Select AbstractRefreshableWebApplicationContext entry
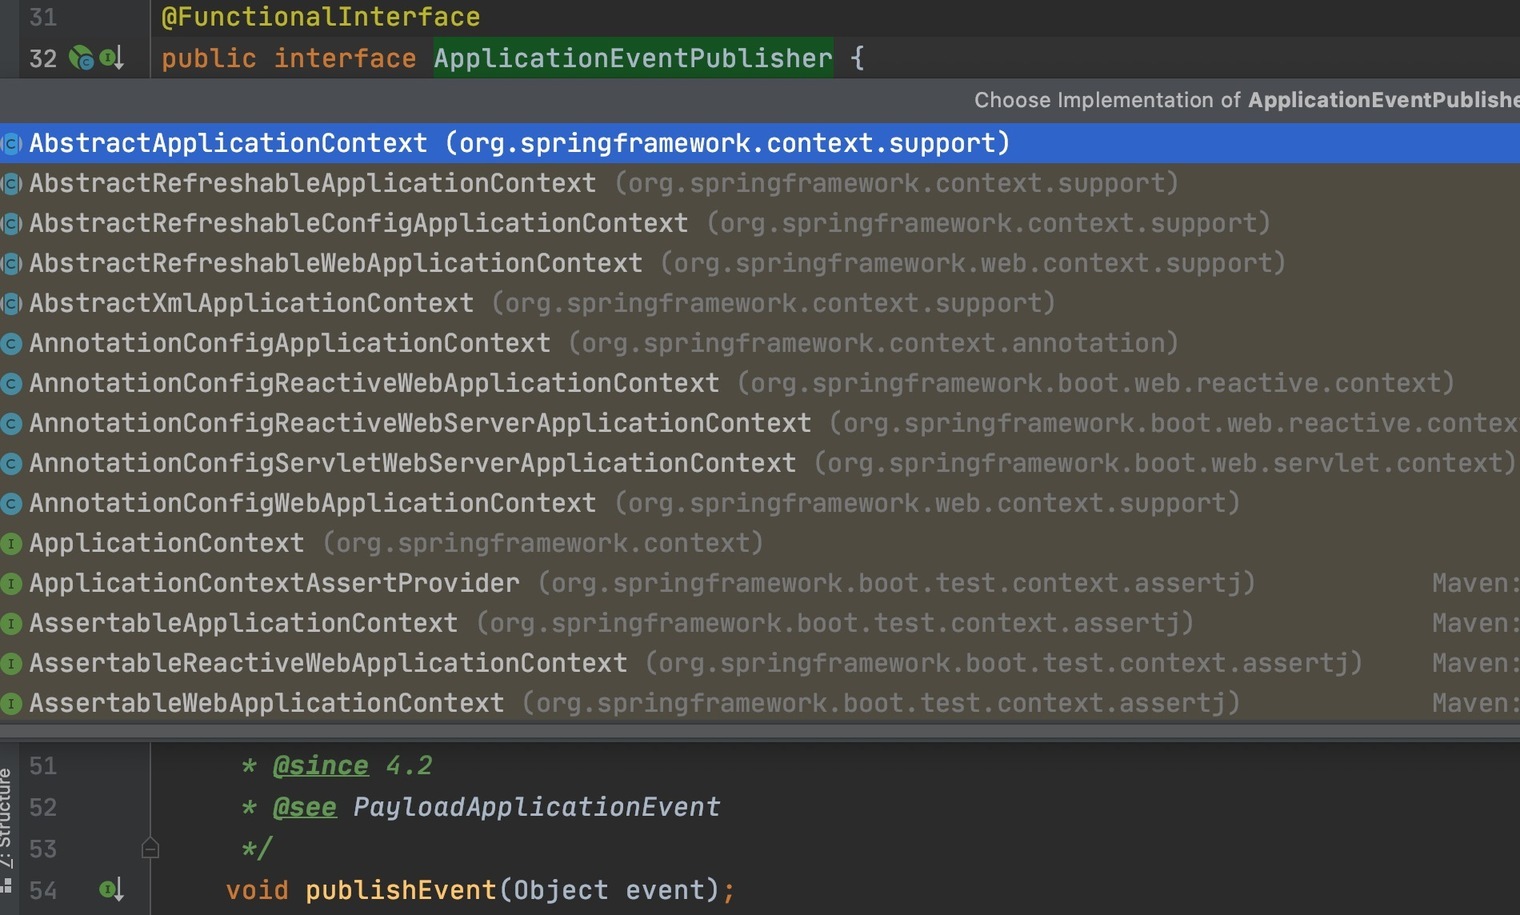Screen dimensions: 1520x915 (760, 263)
